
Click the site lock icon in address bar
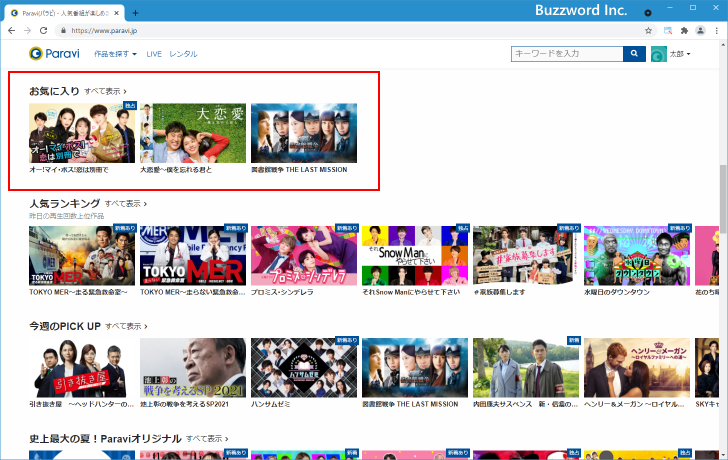(x=63, y=31)
